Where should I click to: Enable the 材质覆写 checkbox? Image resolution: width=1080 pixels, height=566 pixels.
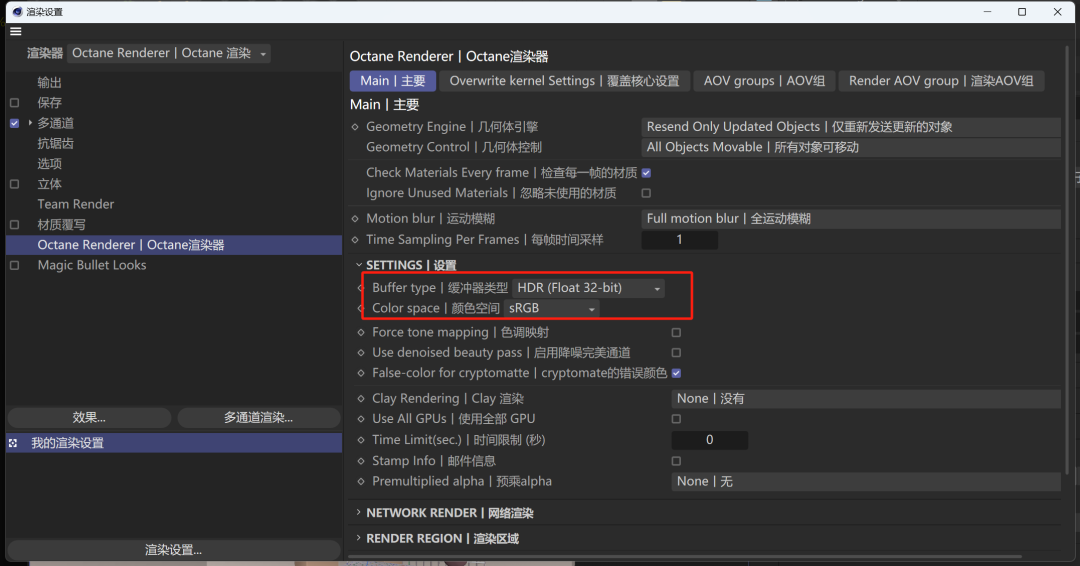pos(14,224)
